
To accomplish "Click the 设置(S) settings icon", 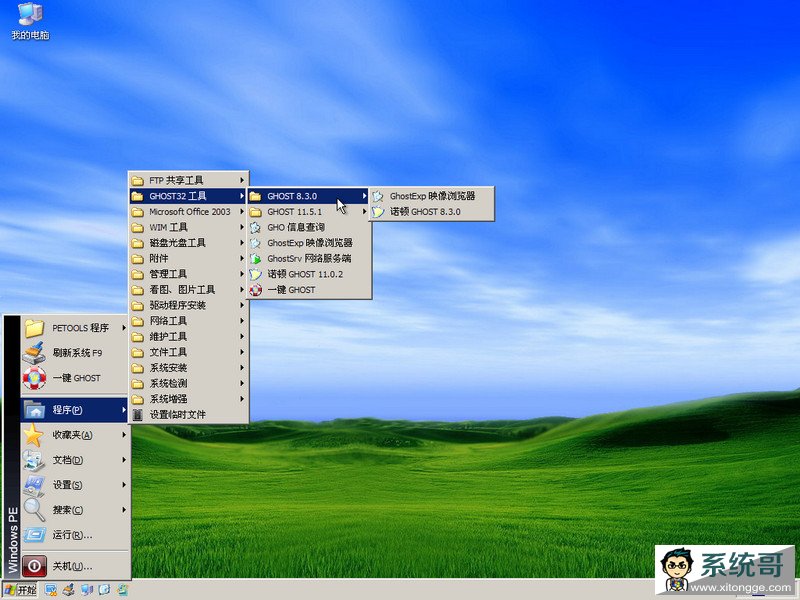I will tap(34, 485).
